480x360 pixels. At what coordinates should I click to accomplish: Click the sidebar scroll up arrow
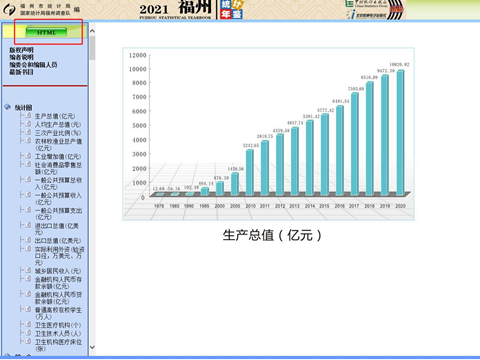tap(92, 31)
